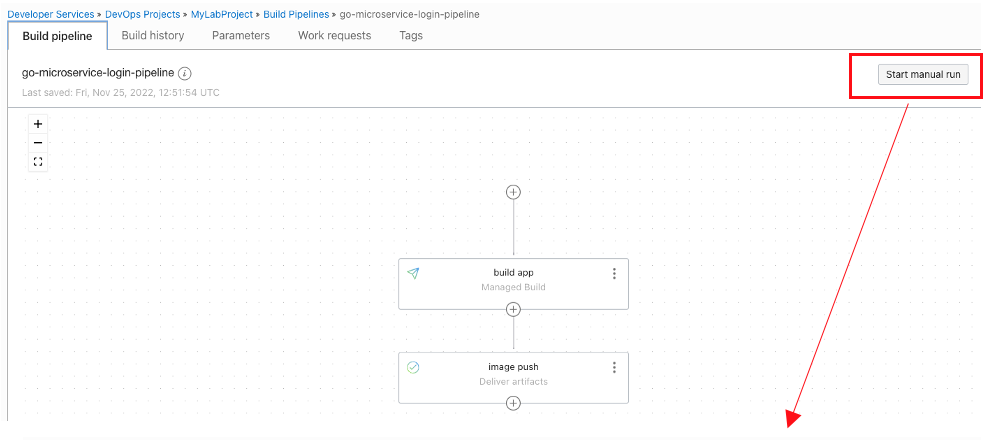993x440 pixels.
Task: Open the build app stage options menu
Action: pos(614,273)
